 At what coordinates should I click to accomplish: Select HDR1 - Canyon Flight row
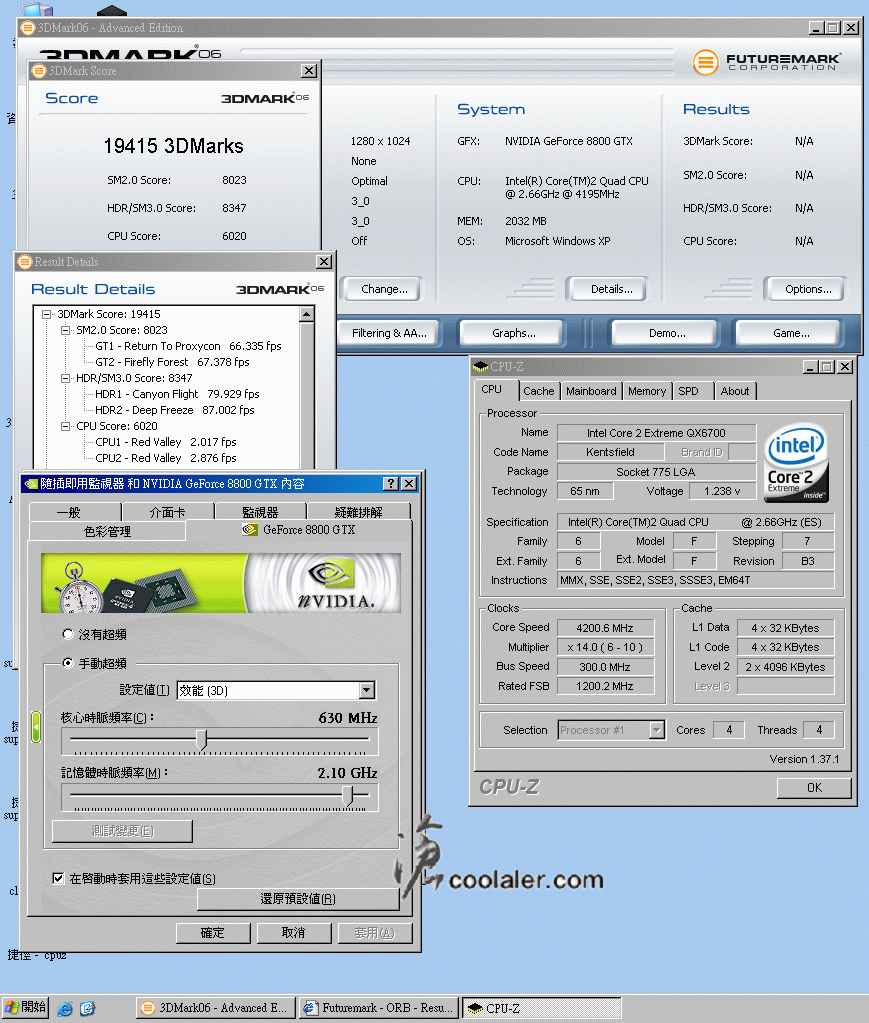[177, 394]
